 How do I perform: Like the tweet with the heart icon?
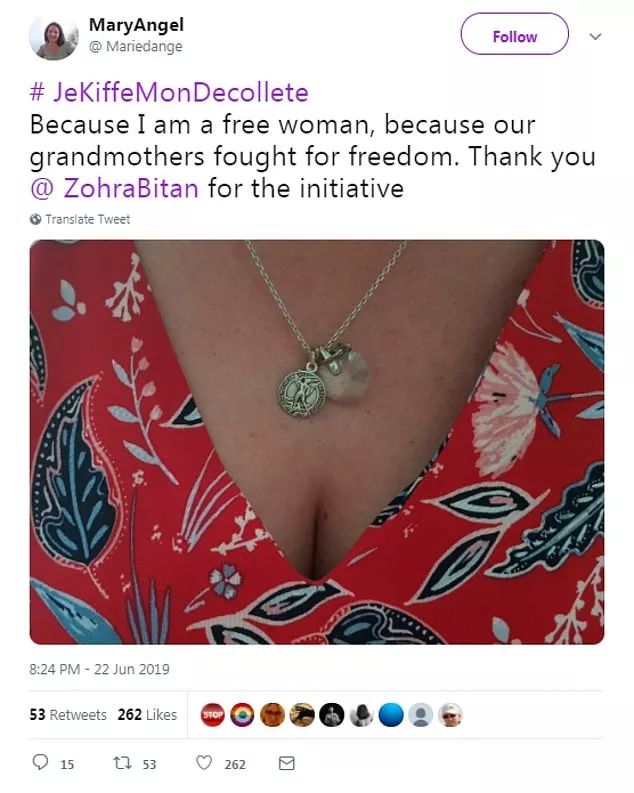point(204,763)
